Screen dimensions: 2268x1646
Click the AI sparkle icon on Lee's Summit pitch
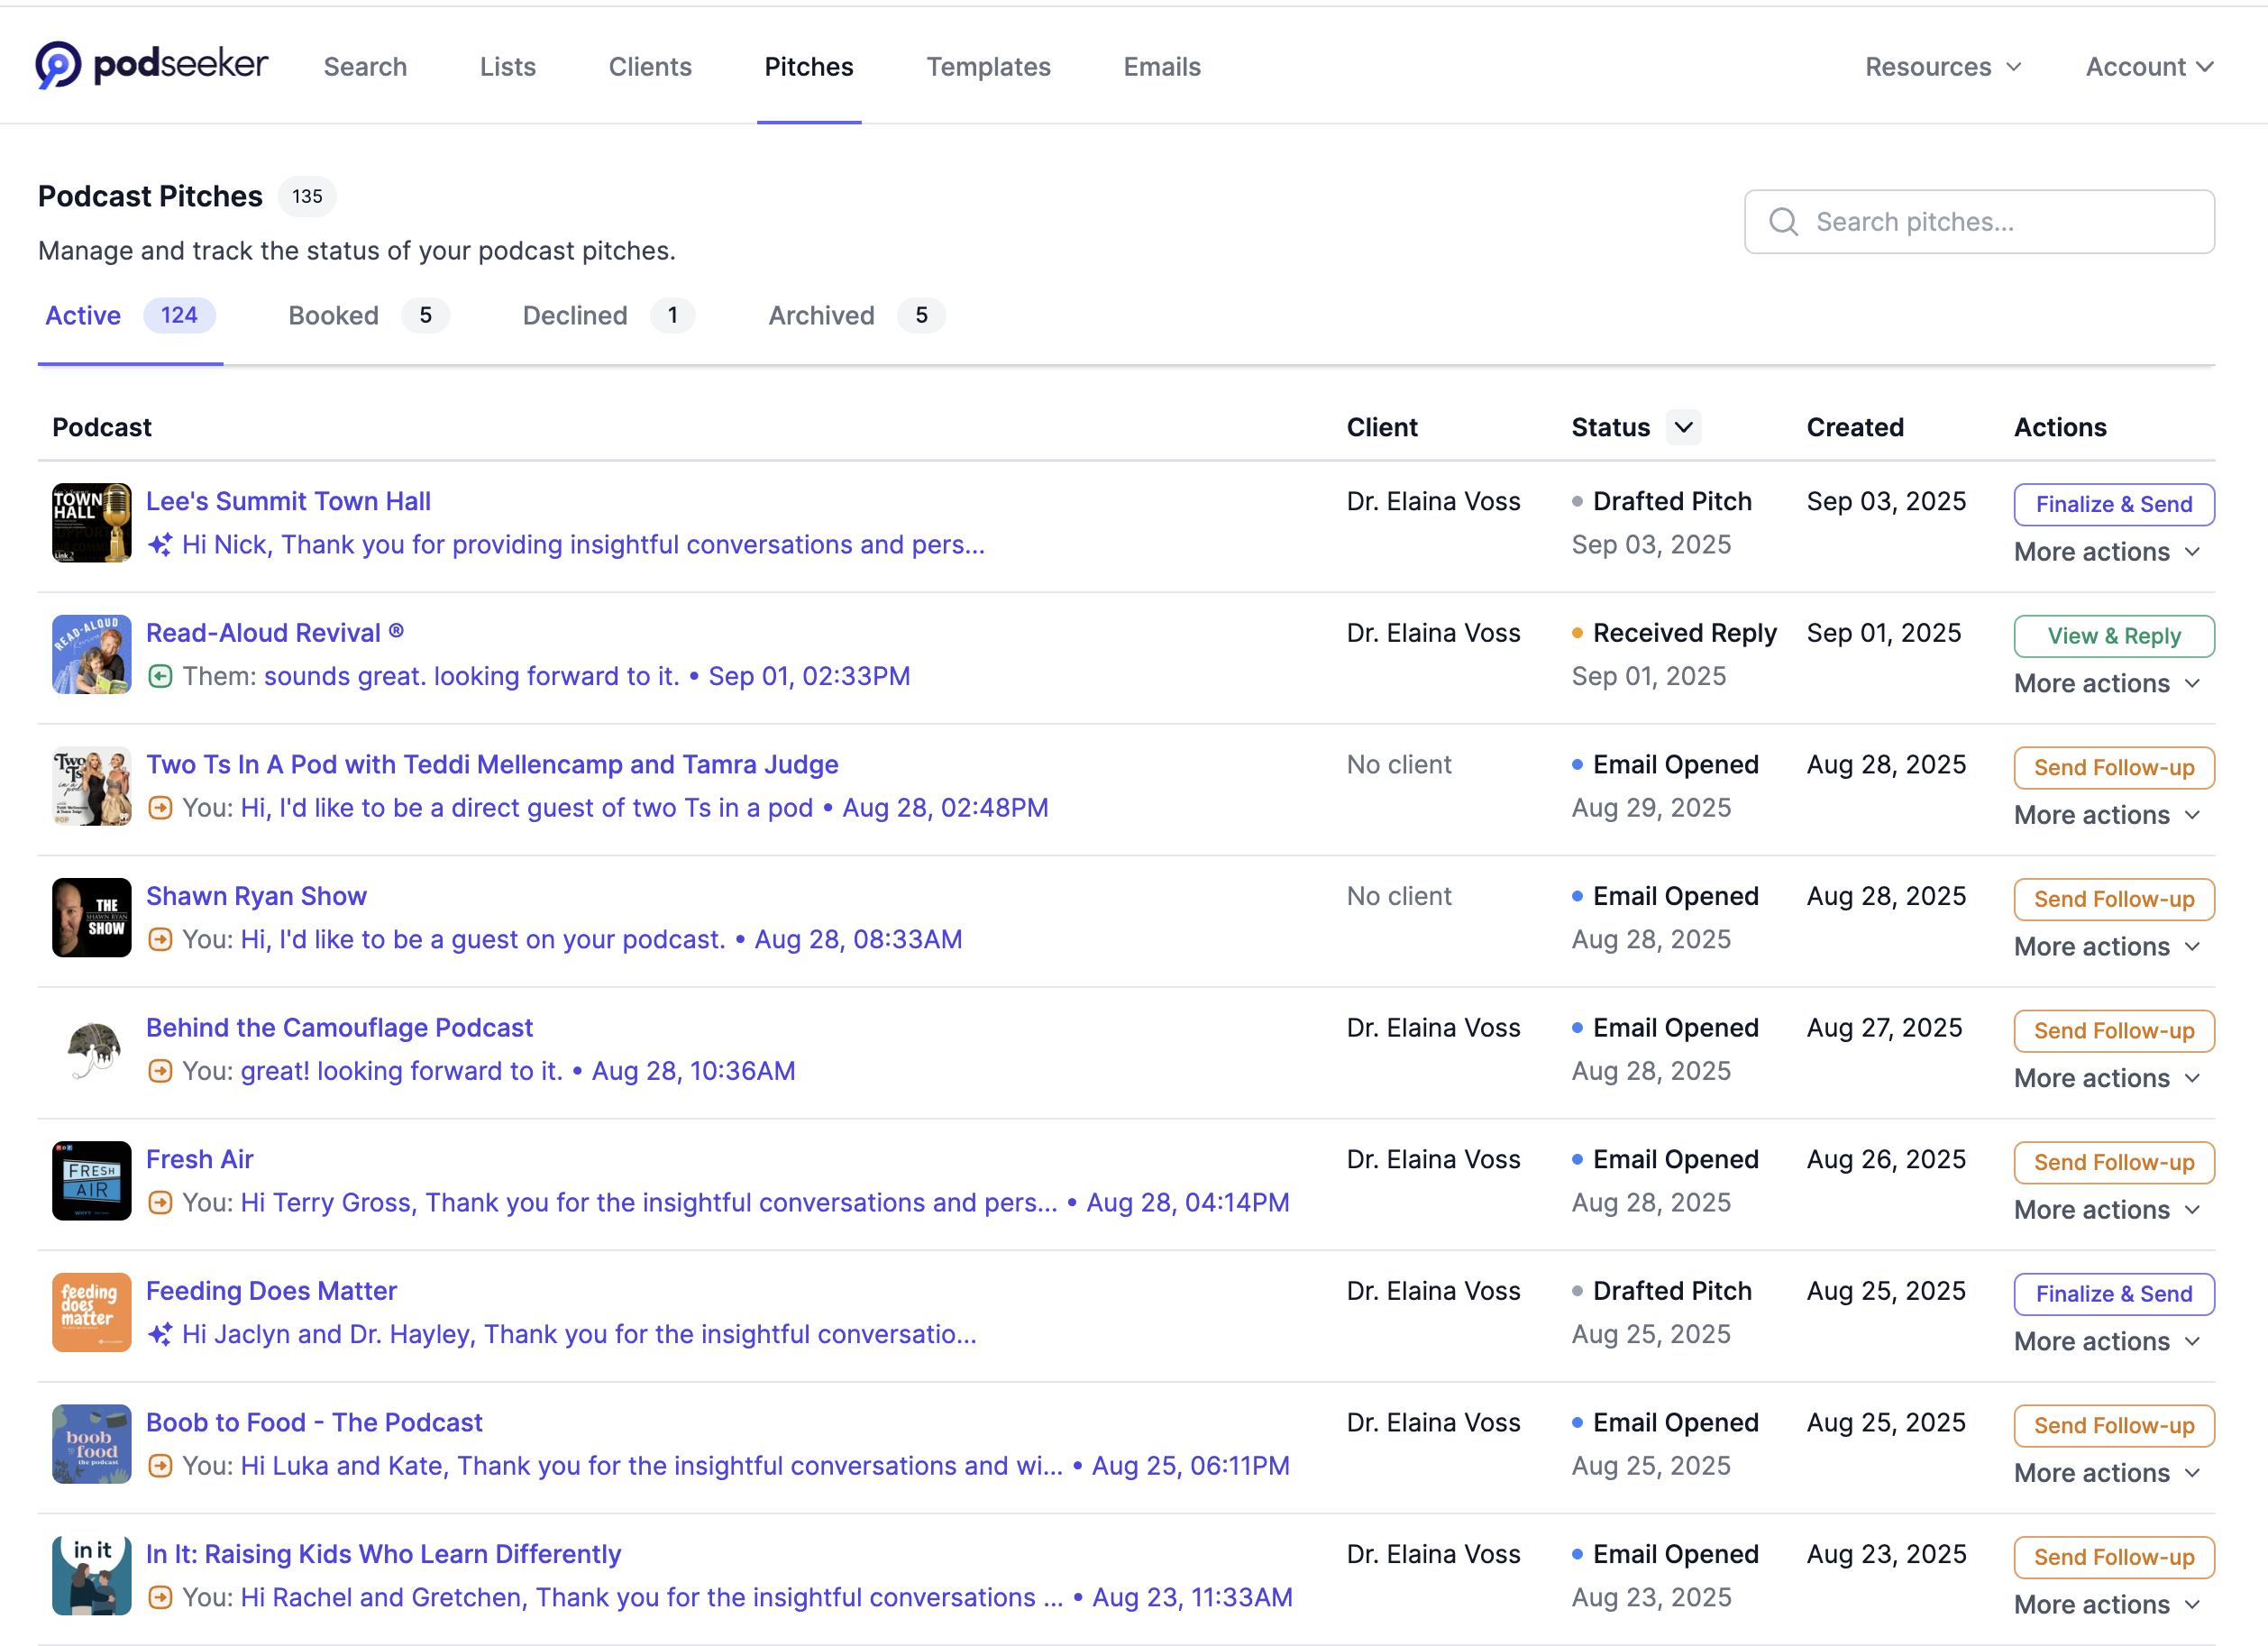(160, 545)
